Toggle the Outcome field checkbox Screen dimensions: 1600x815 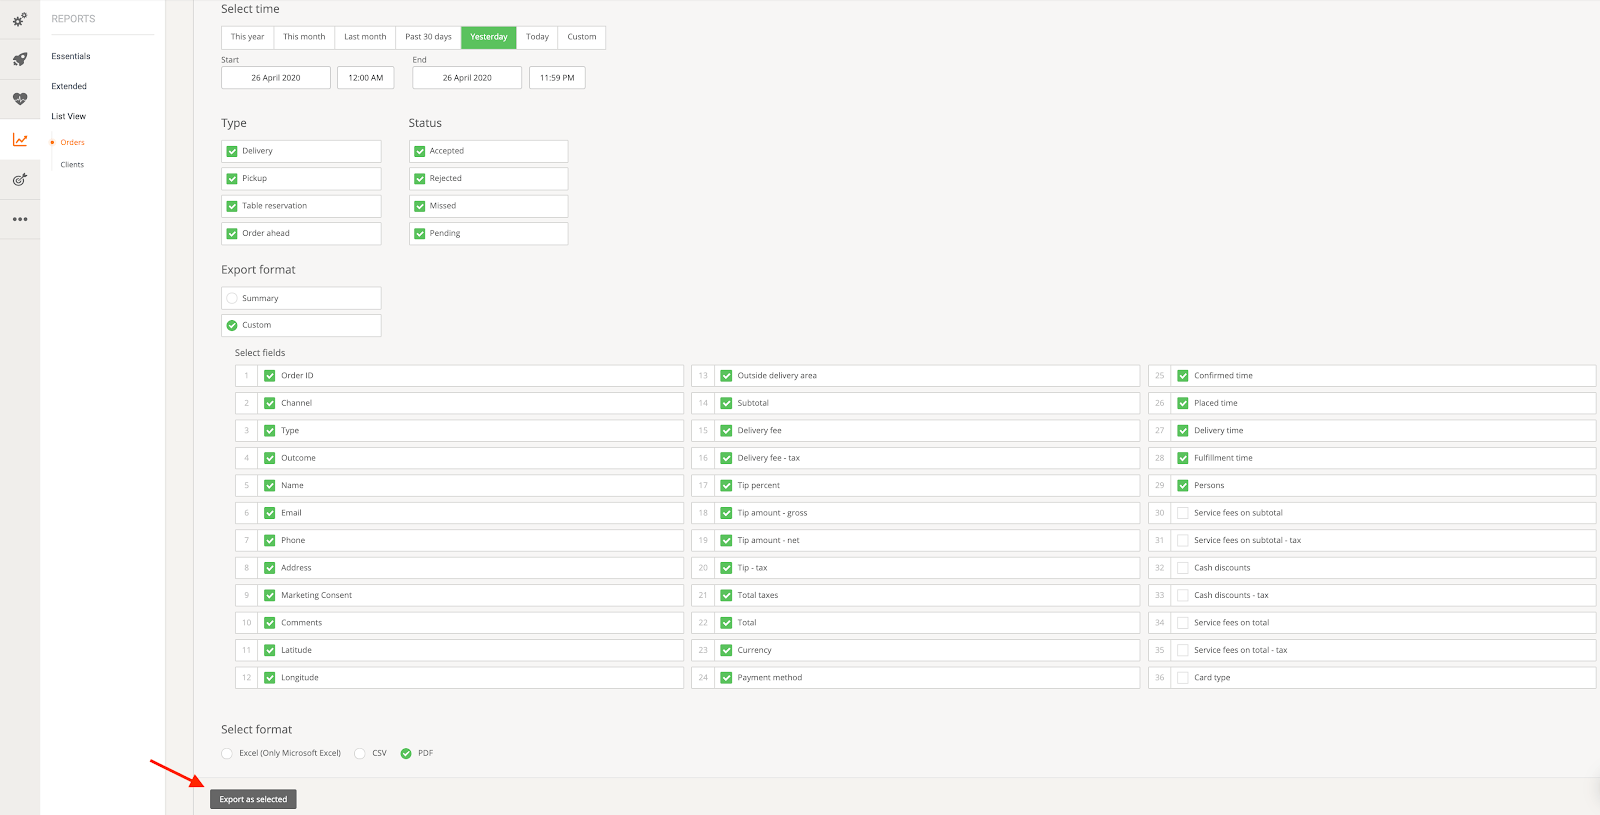point(270,458)
